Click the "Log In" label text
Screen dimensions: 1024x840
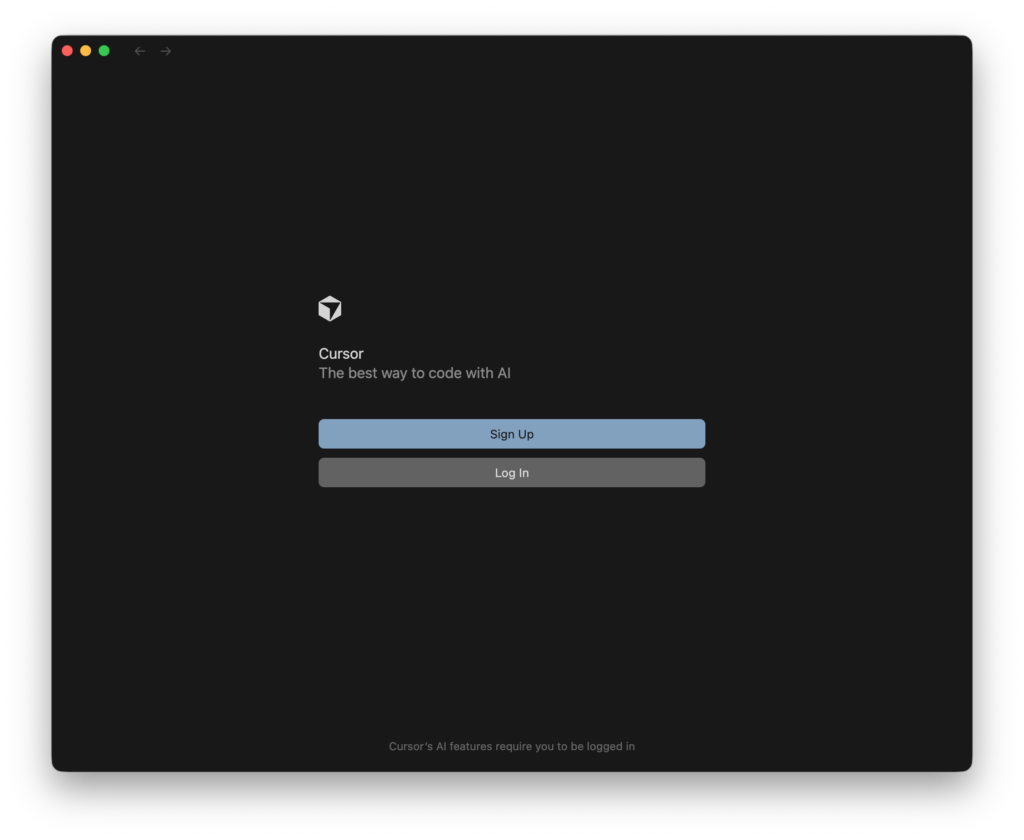[x=511, y=473]
